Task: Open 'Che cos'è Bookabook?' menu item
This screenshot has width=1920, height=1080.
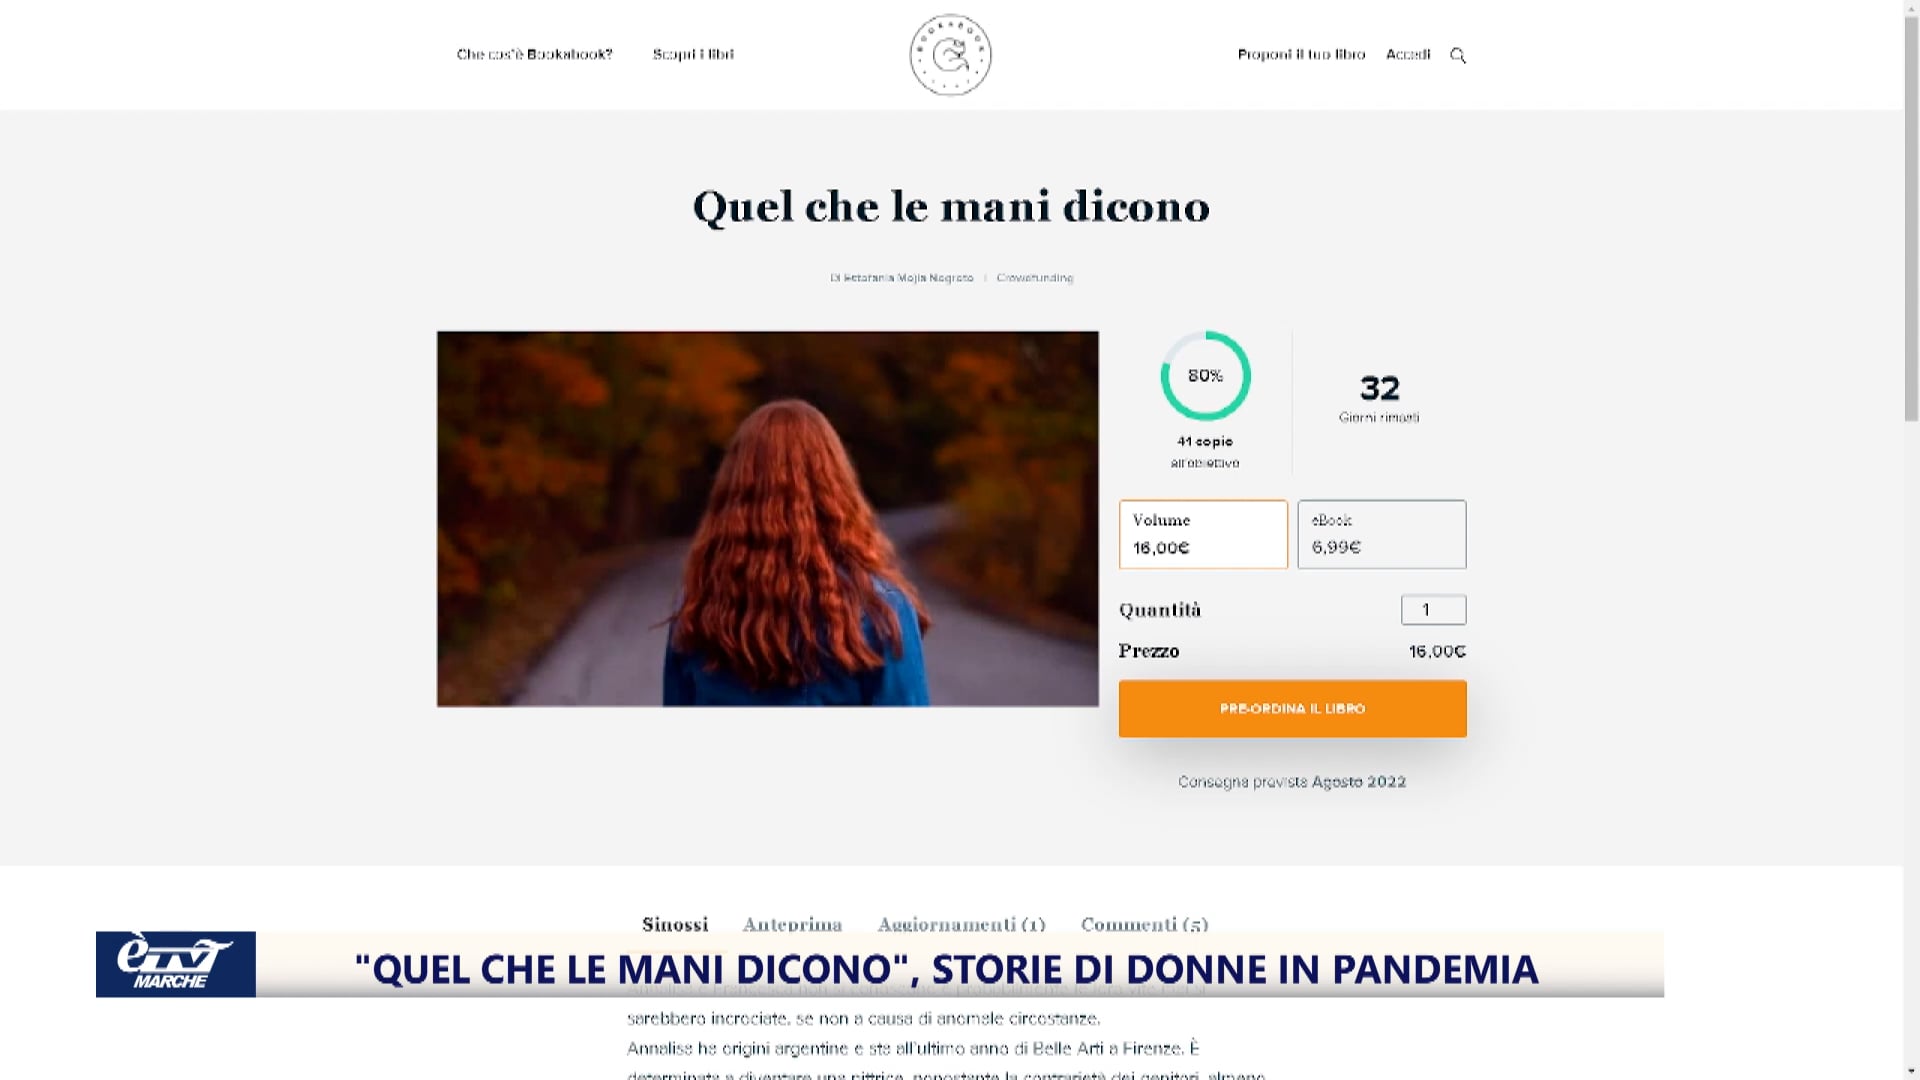Action: click(x=534, y=54)
